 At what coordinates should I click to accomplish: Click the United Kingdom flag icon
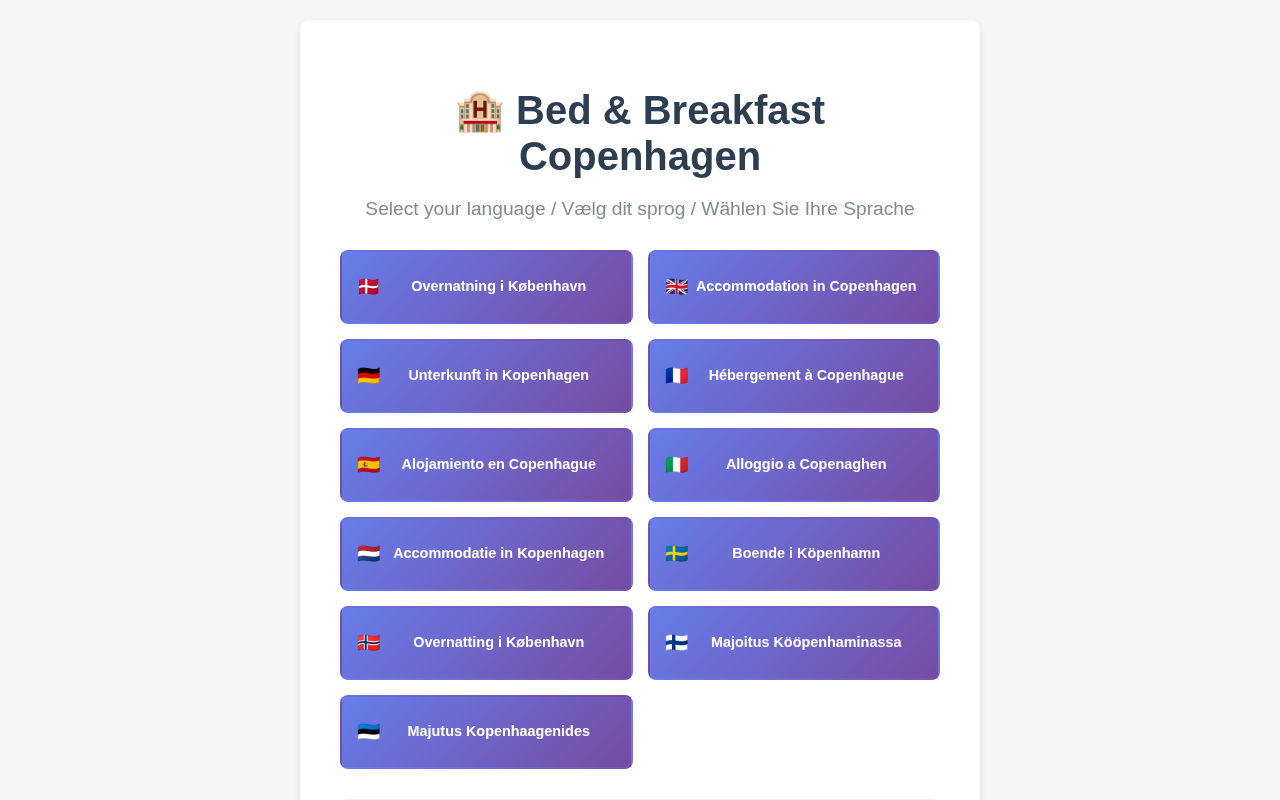pos(677,287)
